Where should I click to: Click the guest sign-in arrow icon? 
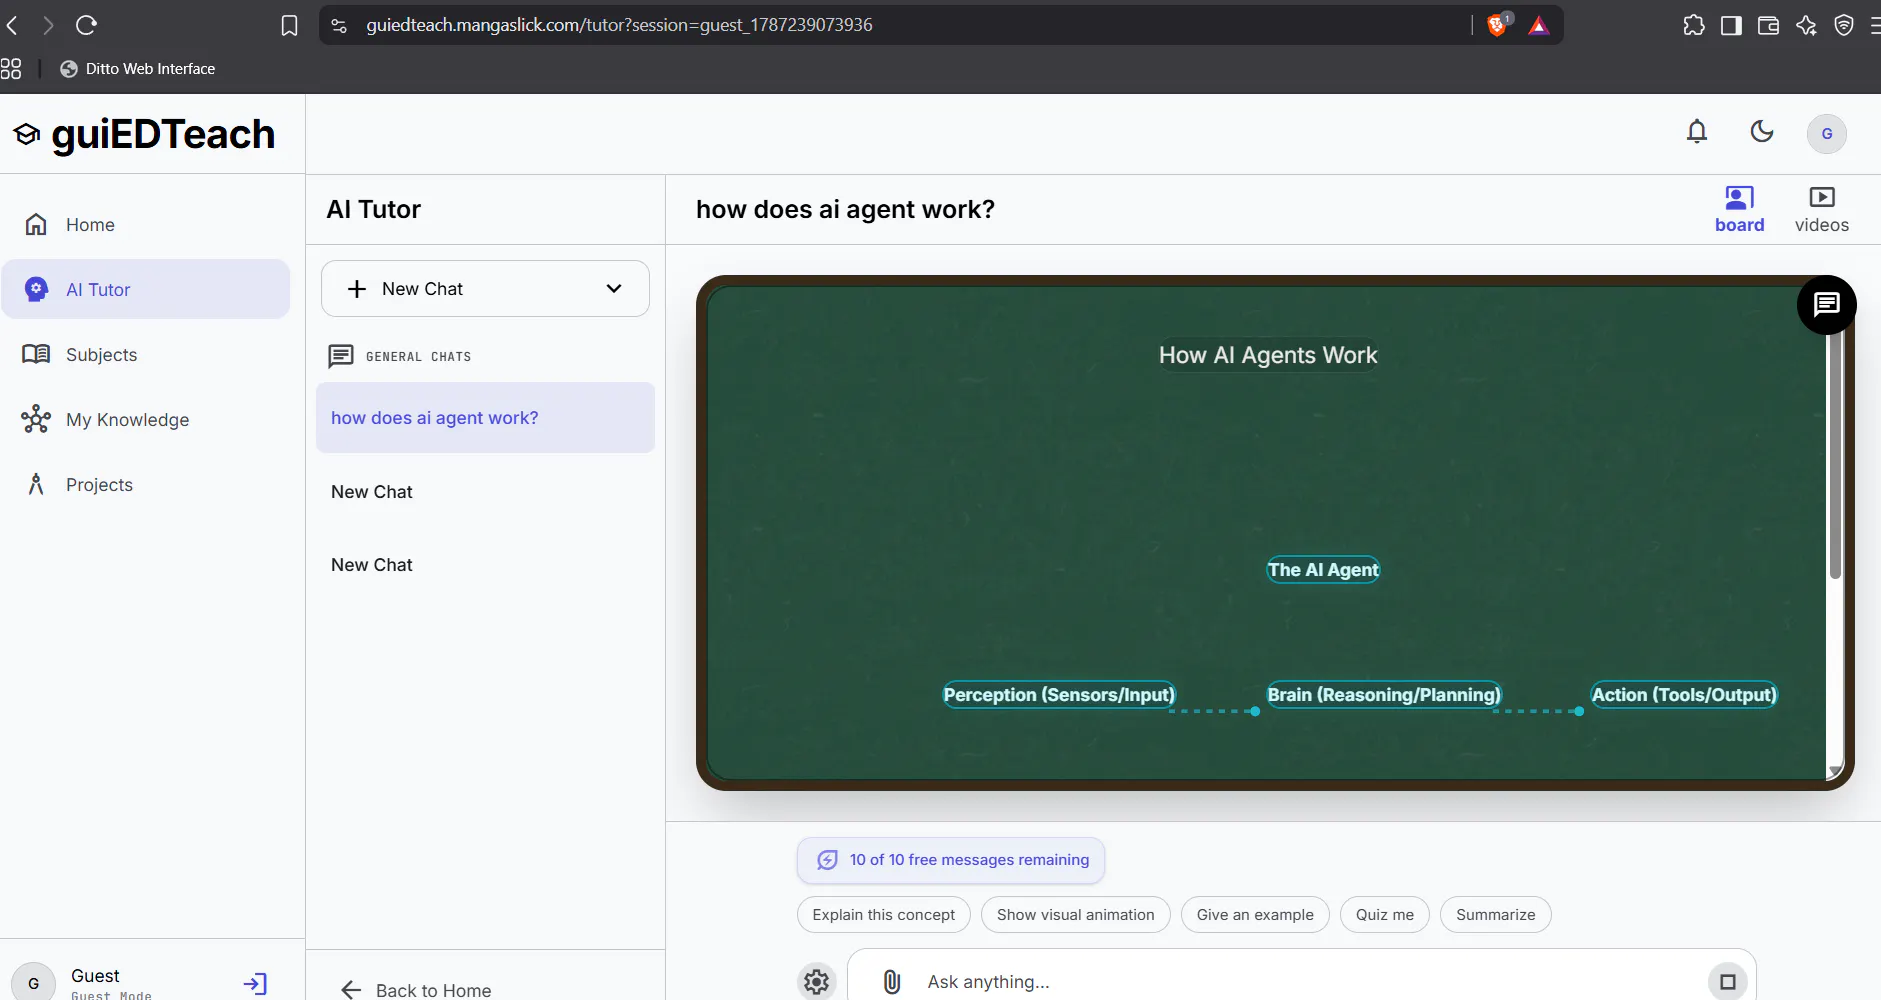pos(255,984)
